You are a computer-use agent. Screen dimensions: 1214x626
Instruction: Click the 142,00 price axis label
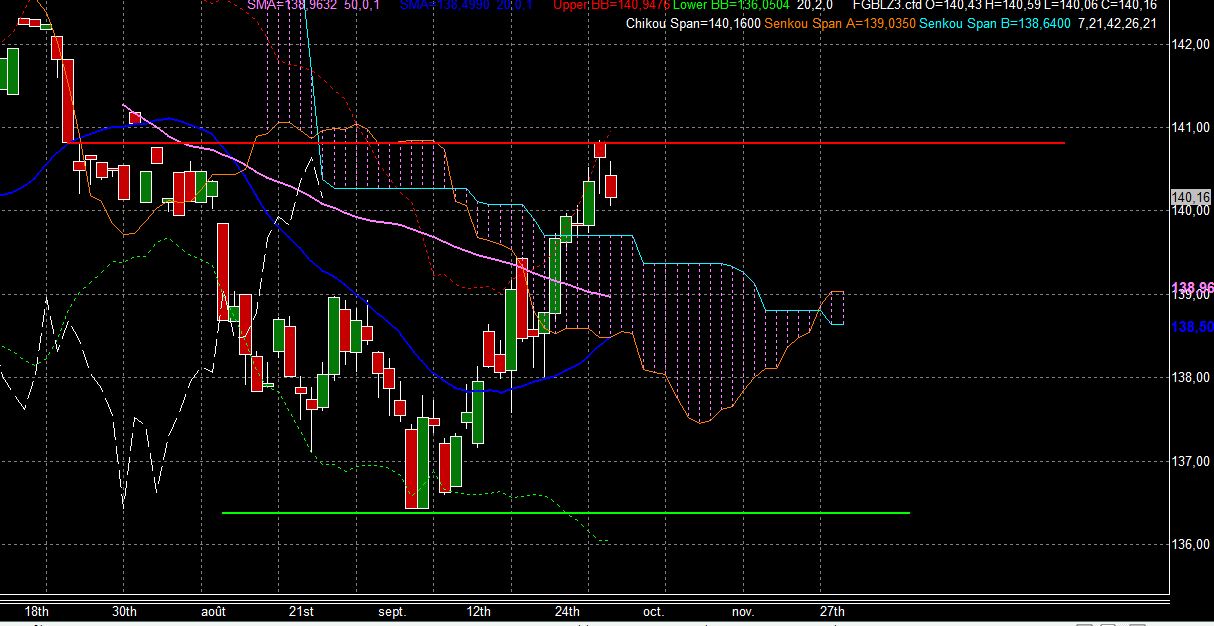point(1192,45)
